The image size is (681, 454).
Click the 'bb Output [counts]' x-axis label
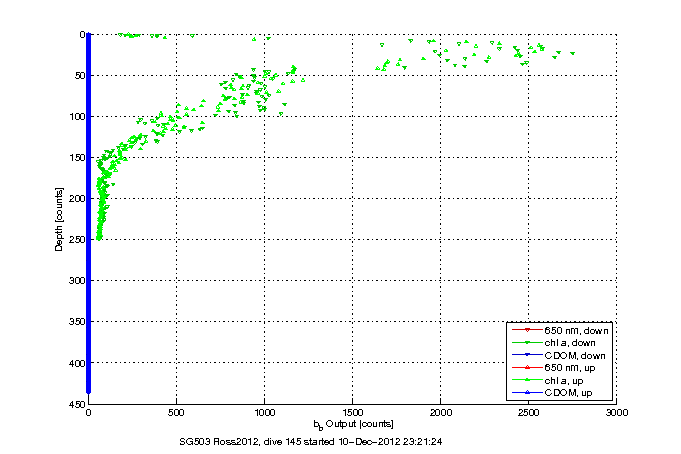[x=353, y=424]
